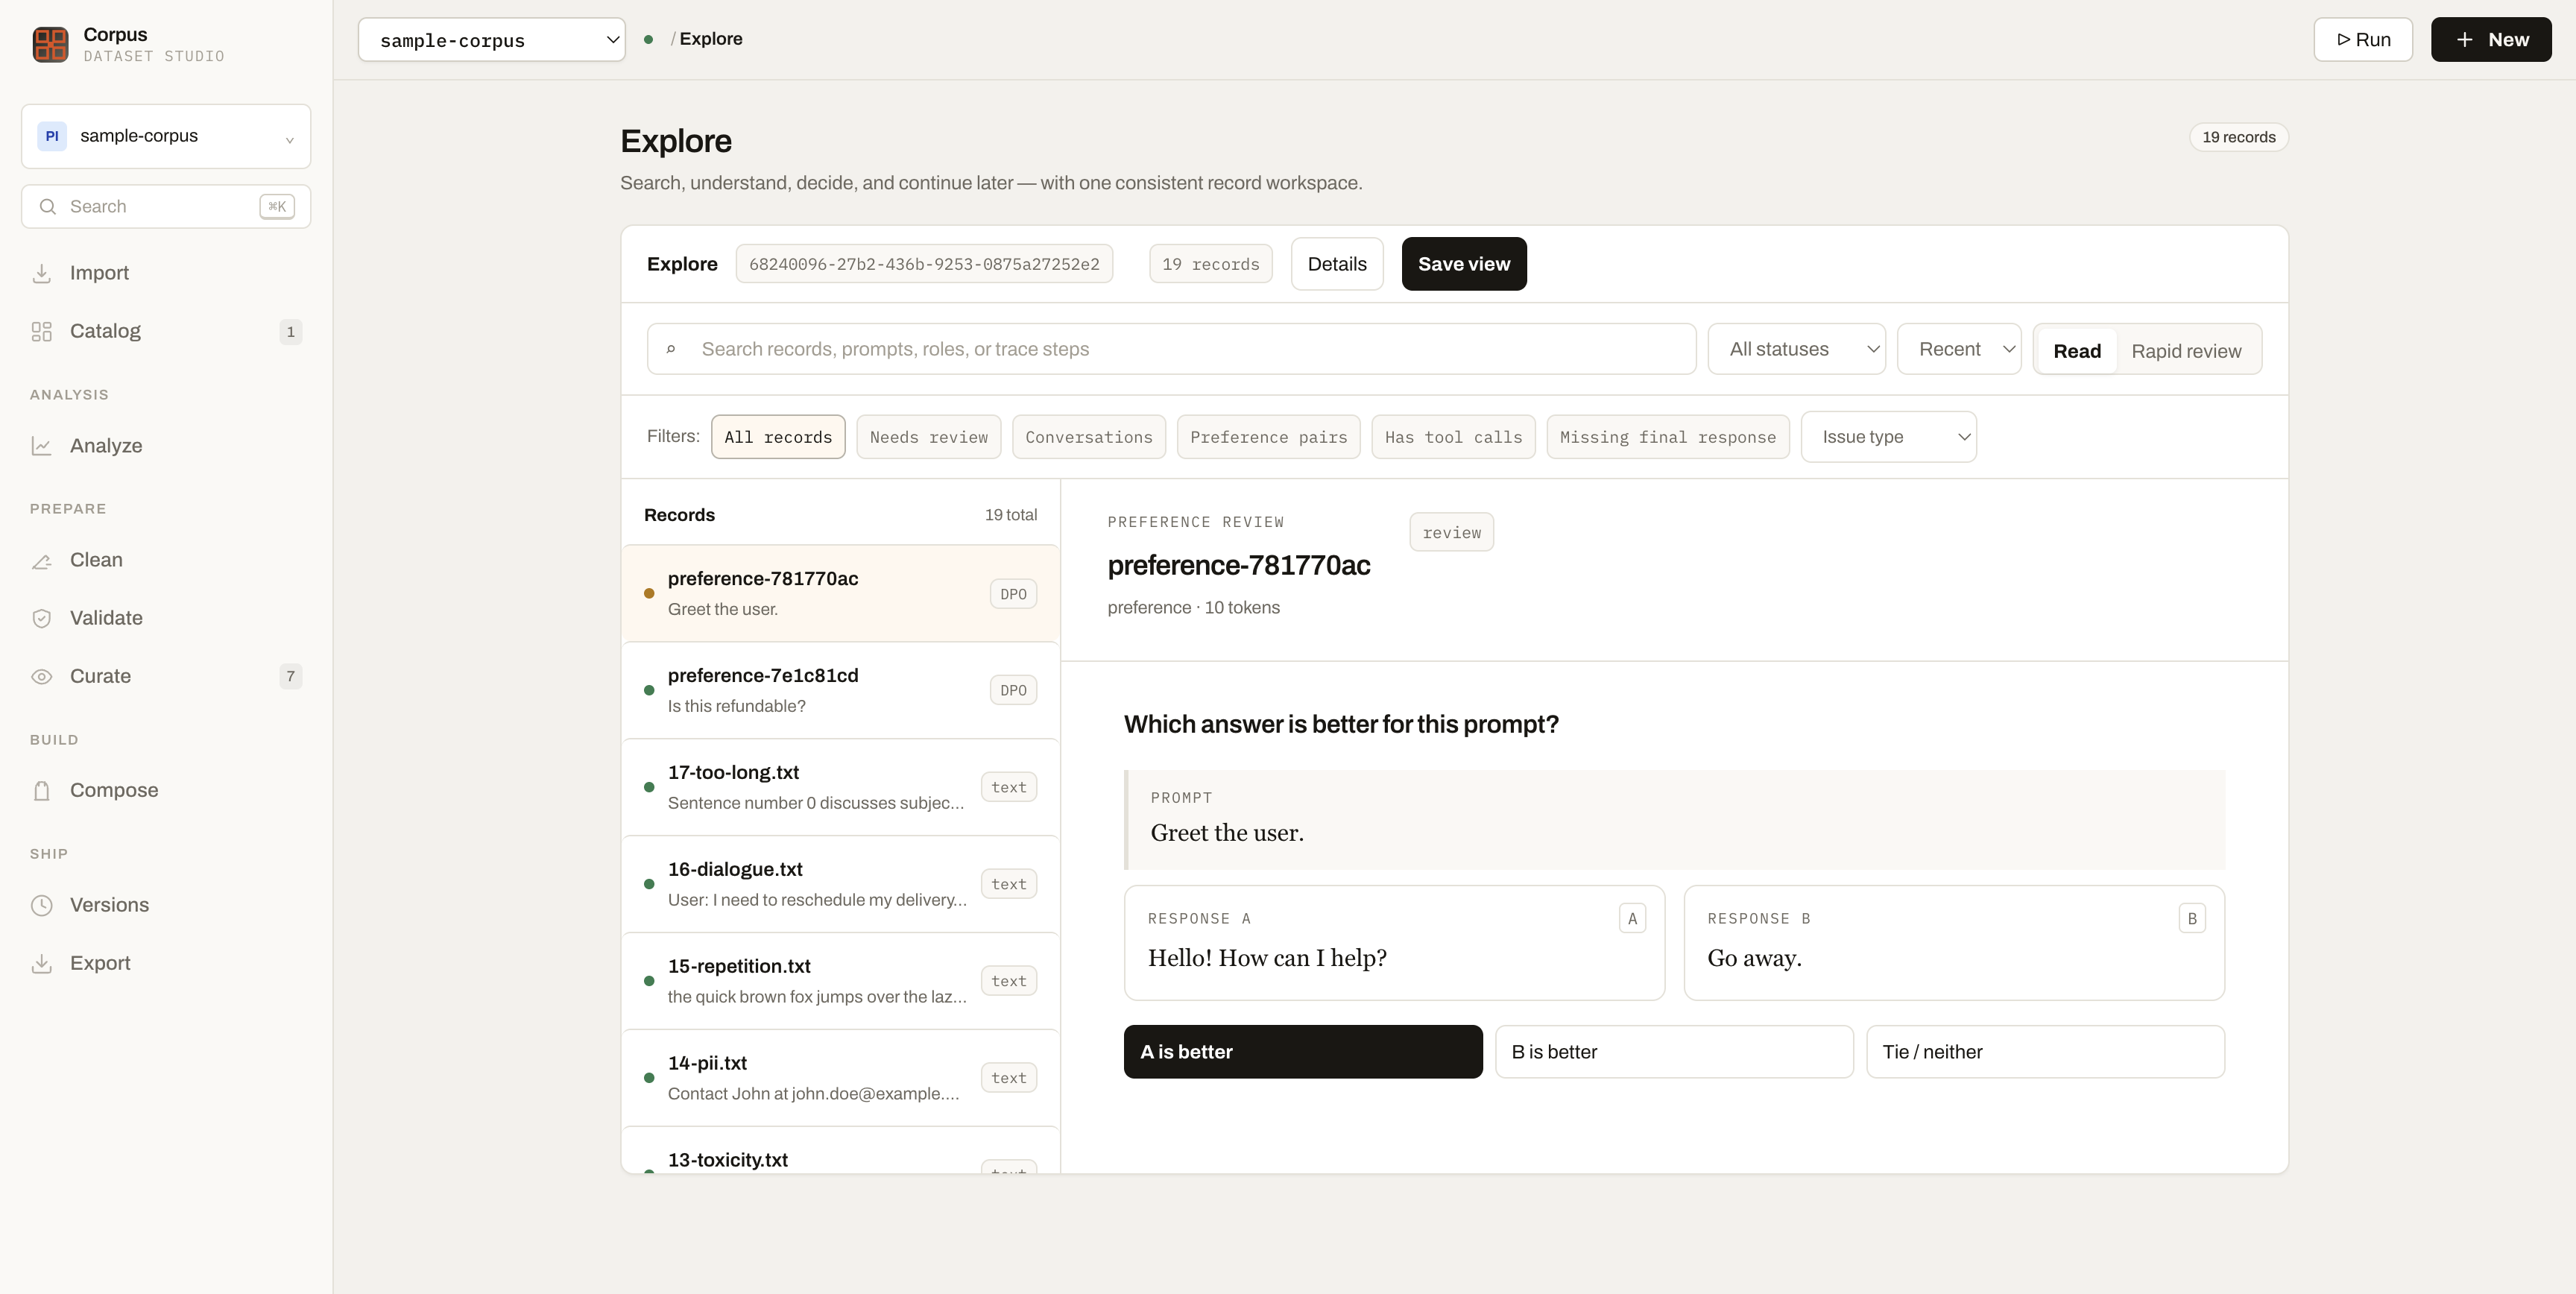Toggle the 'Needs review' filter chip
This screenshot has width=2576, height=1294.
pos(928,437)
